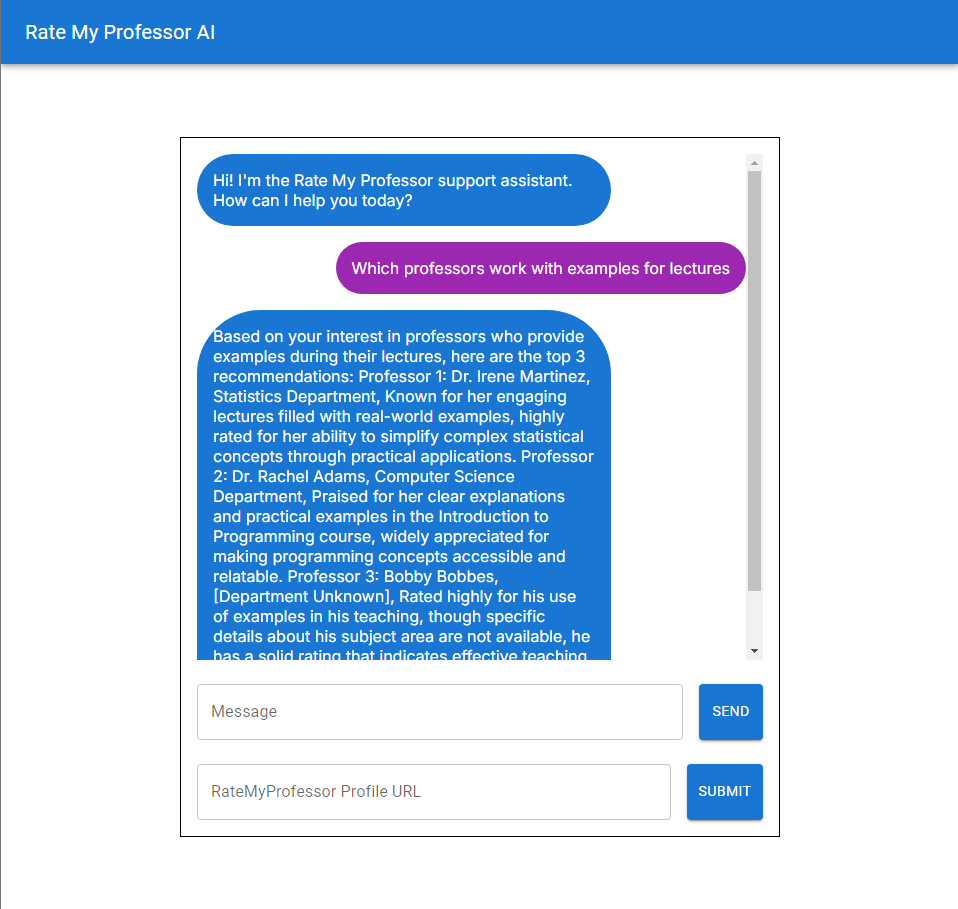Click the chat scrollbar down arrow

pos(755,651)
